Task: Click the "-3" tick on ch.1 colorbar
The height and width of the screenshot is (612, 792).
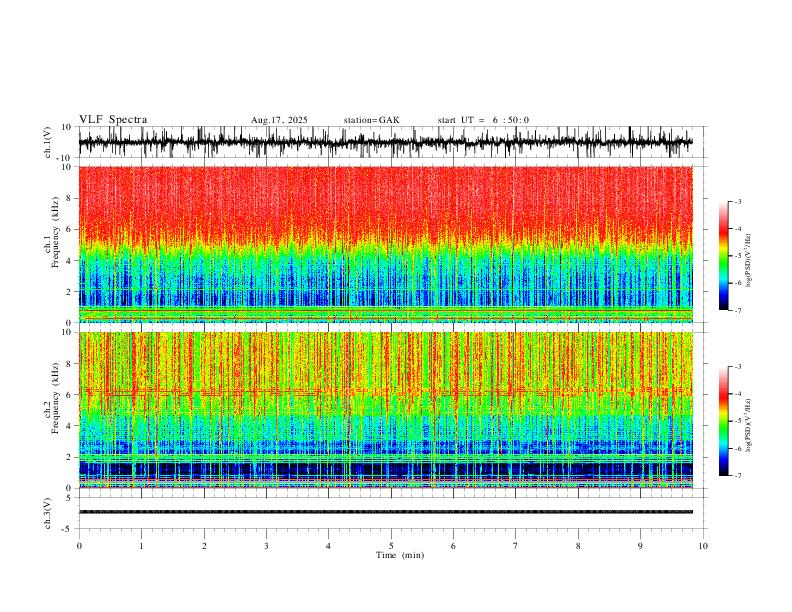Action: pyautogui.click(x=737, y=201)
